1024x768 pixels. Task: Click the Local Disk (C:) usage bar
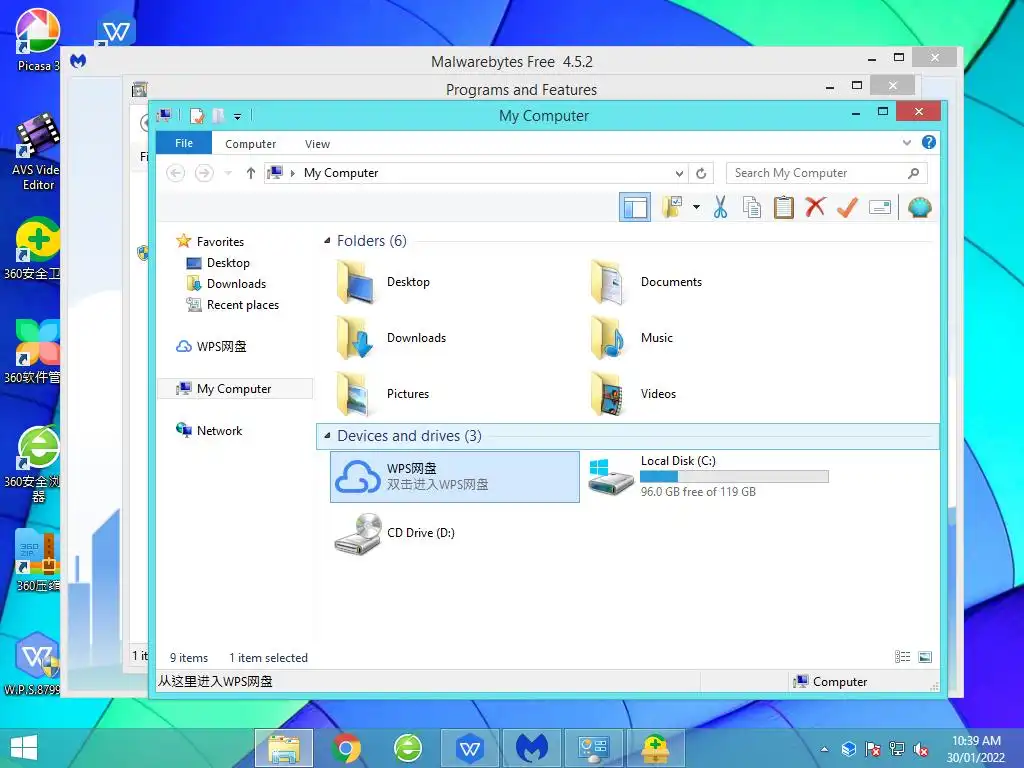tap(735, 477)
